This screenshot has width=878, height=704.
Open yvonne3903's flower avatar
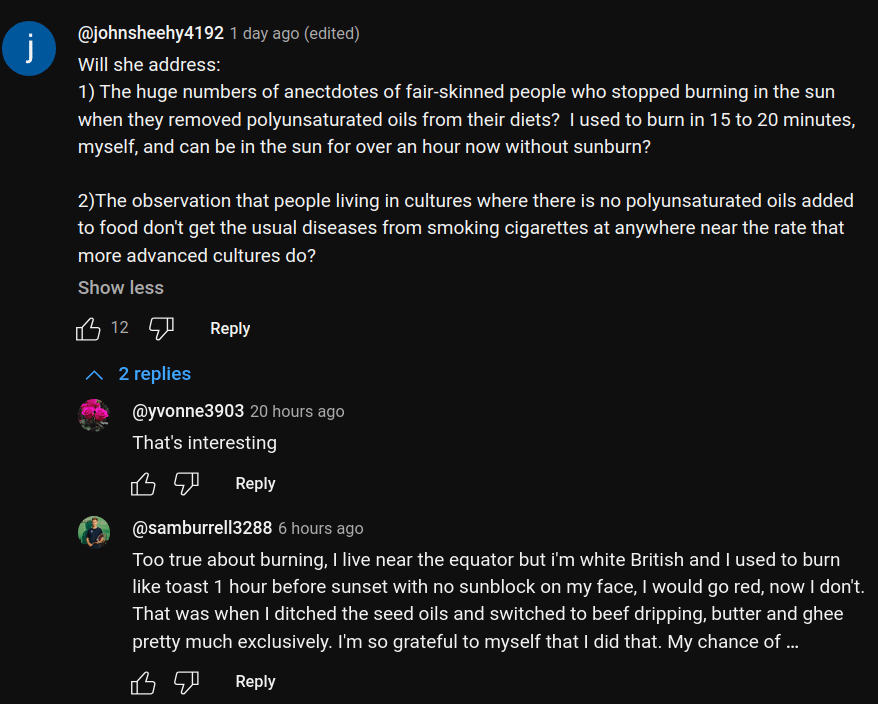(94, 414)
